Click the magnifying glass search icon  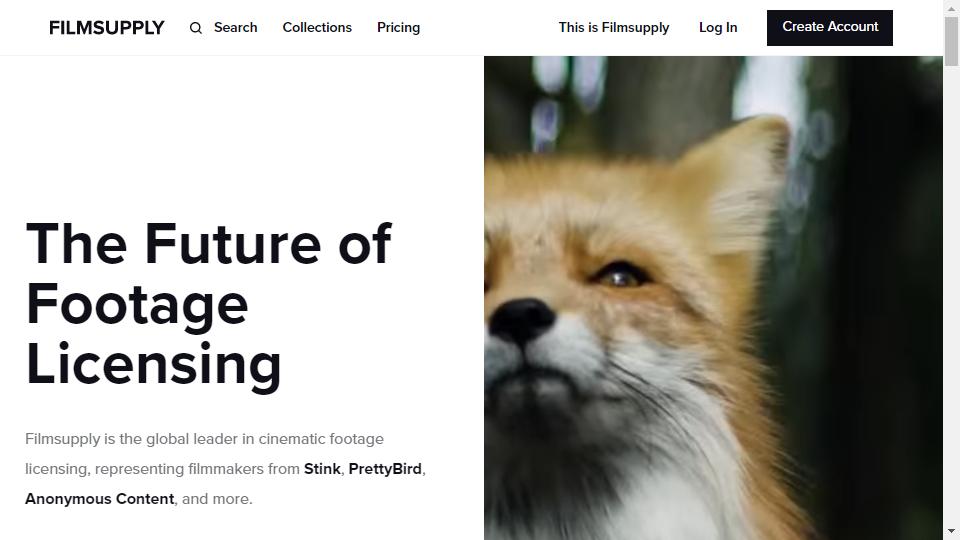coord(195,28)
